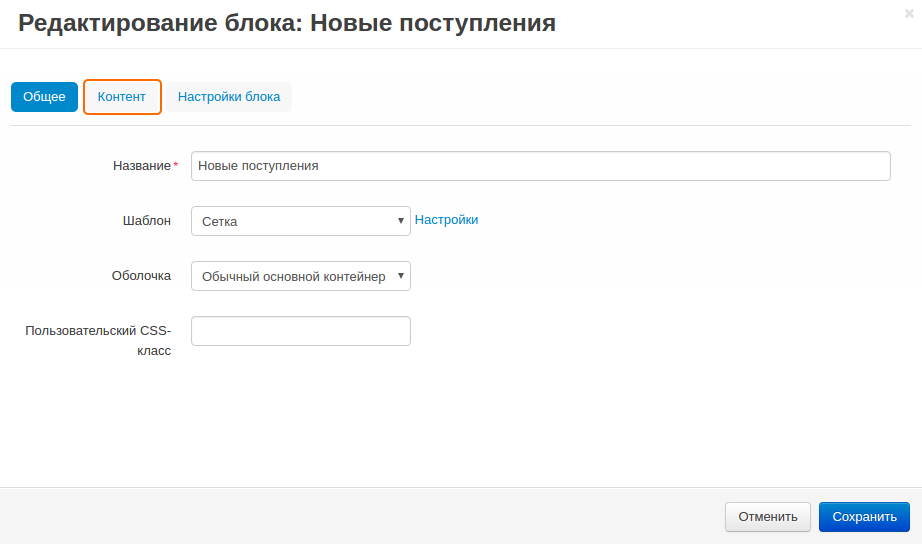The image size is (922, 544).
Task: Click the Отменить button
Action: point(767,516)
